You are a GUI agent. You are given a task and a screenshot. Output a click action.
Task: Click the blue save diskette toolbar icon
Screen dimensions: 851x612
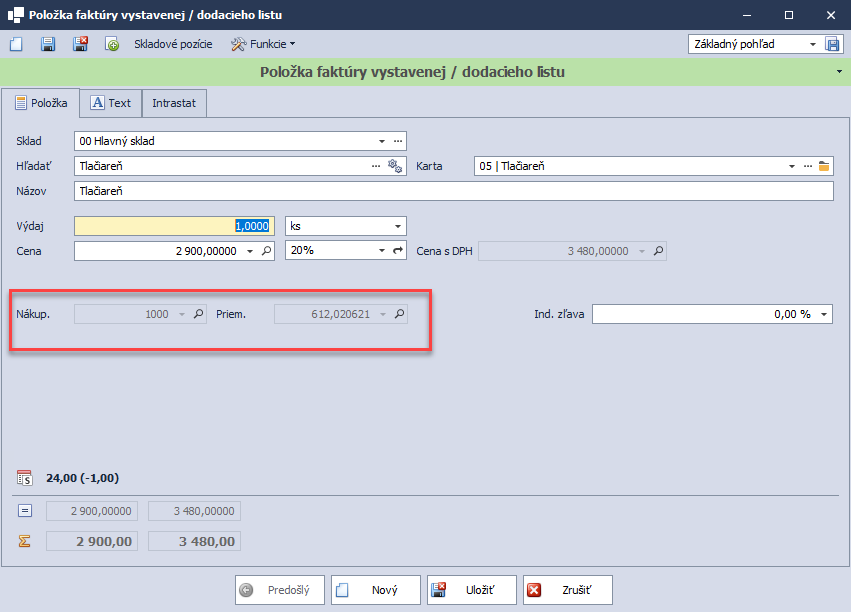[x=47, y=44]
